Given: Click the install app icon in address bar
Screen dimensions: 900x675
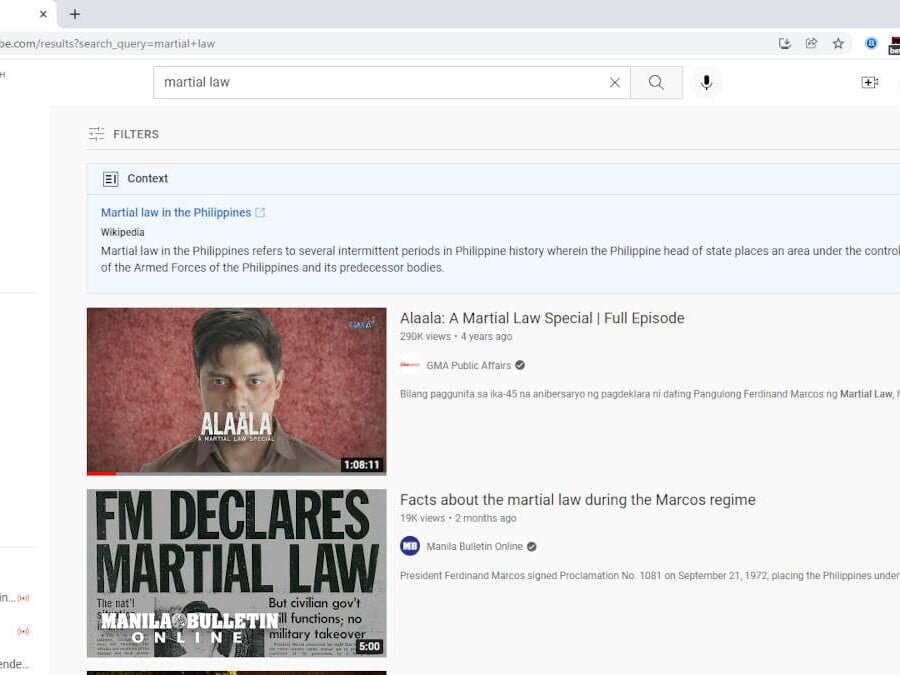Looking at the screenshot, I should (785, 44).
